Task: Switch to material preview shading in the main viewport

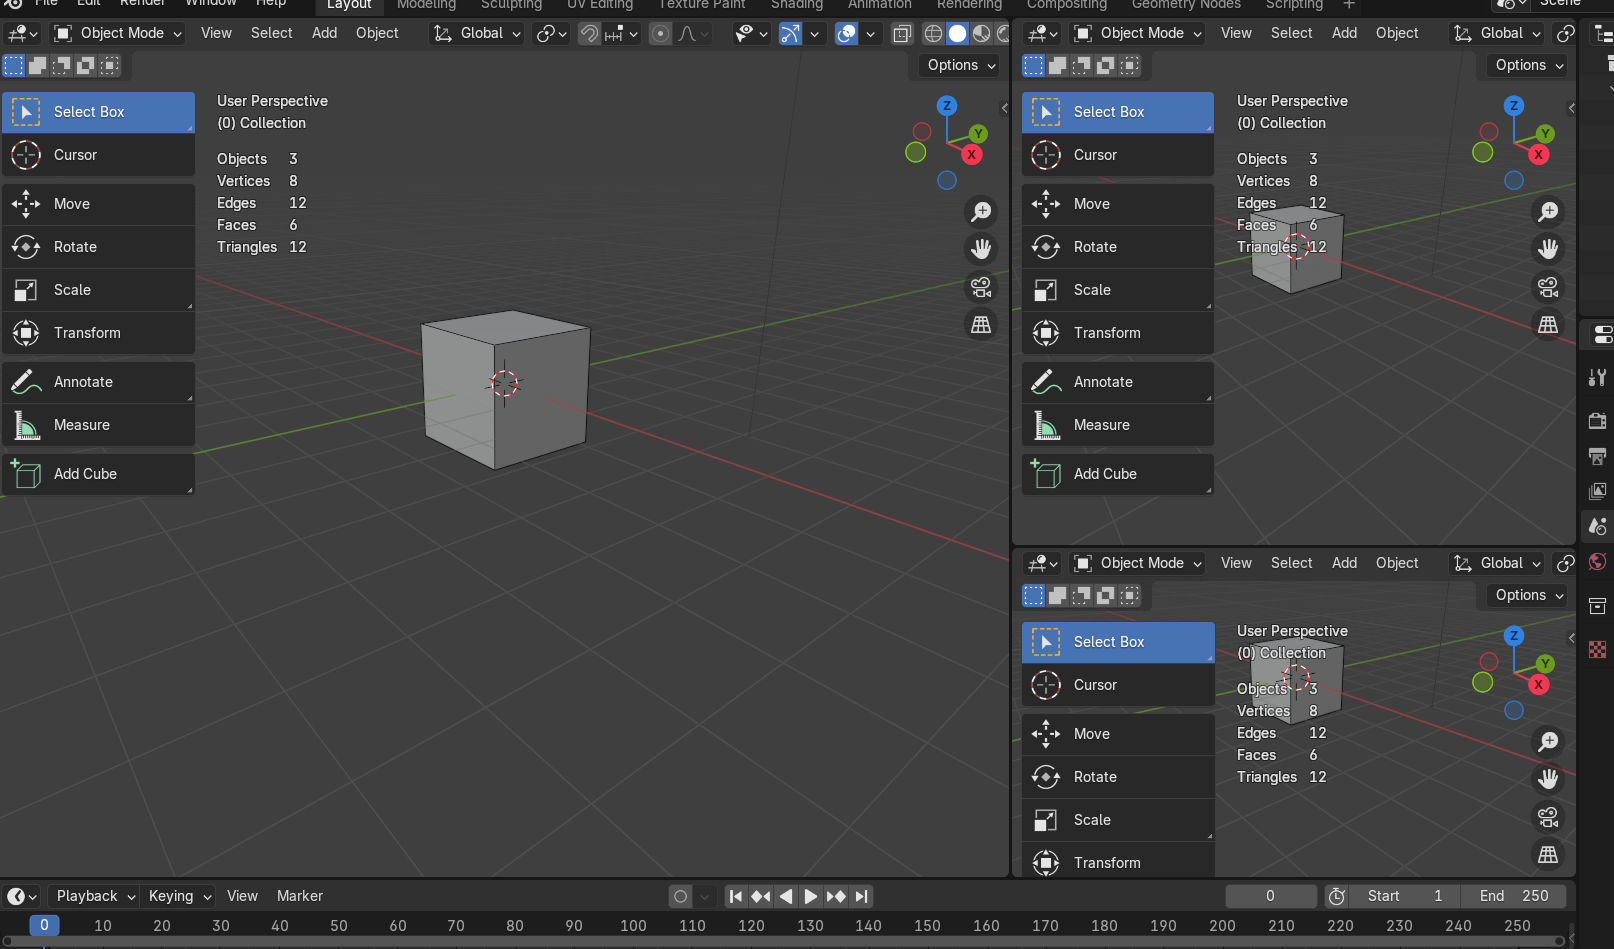Action: (x=982, y=34)
